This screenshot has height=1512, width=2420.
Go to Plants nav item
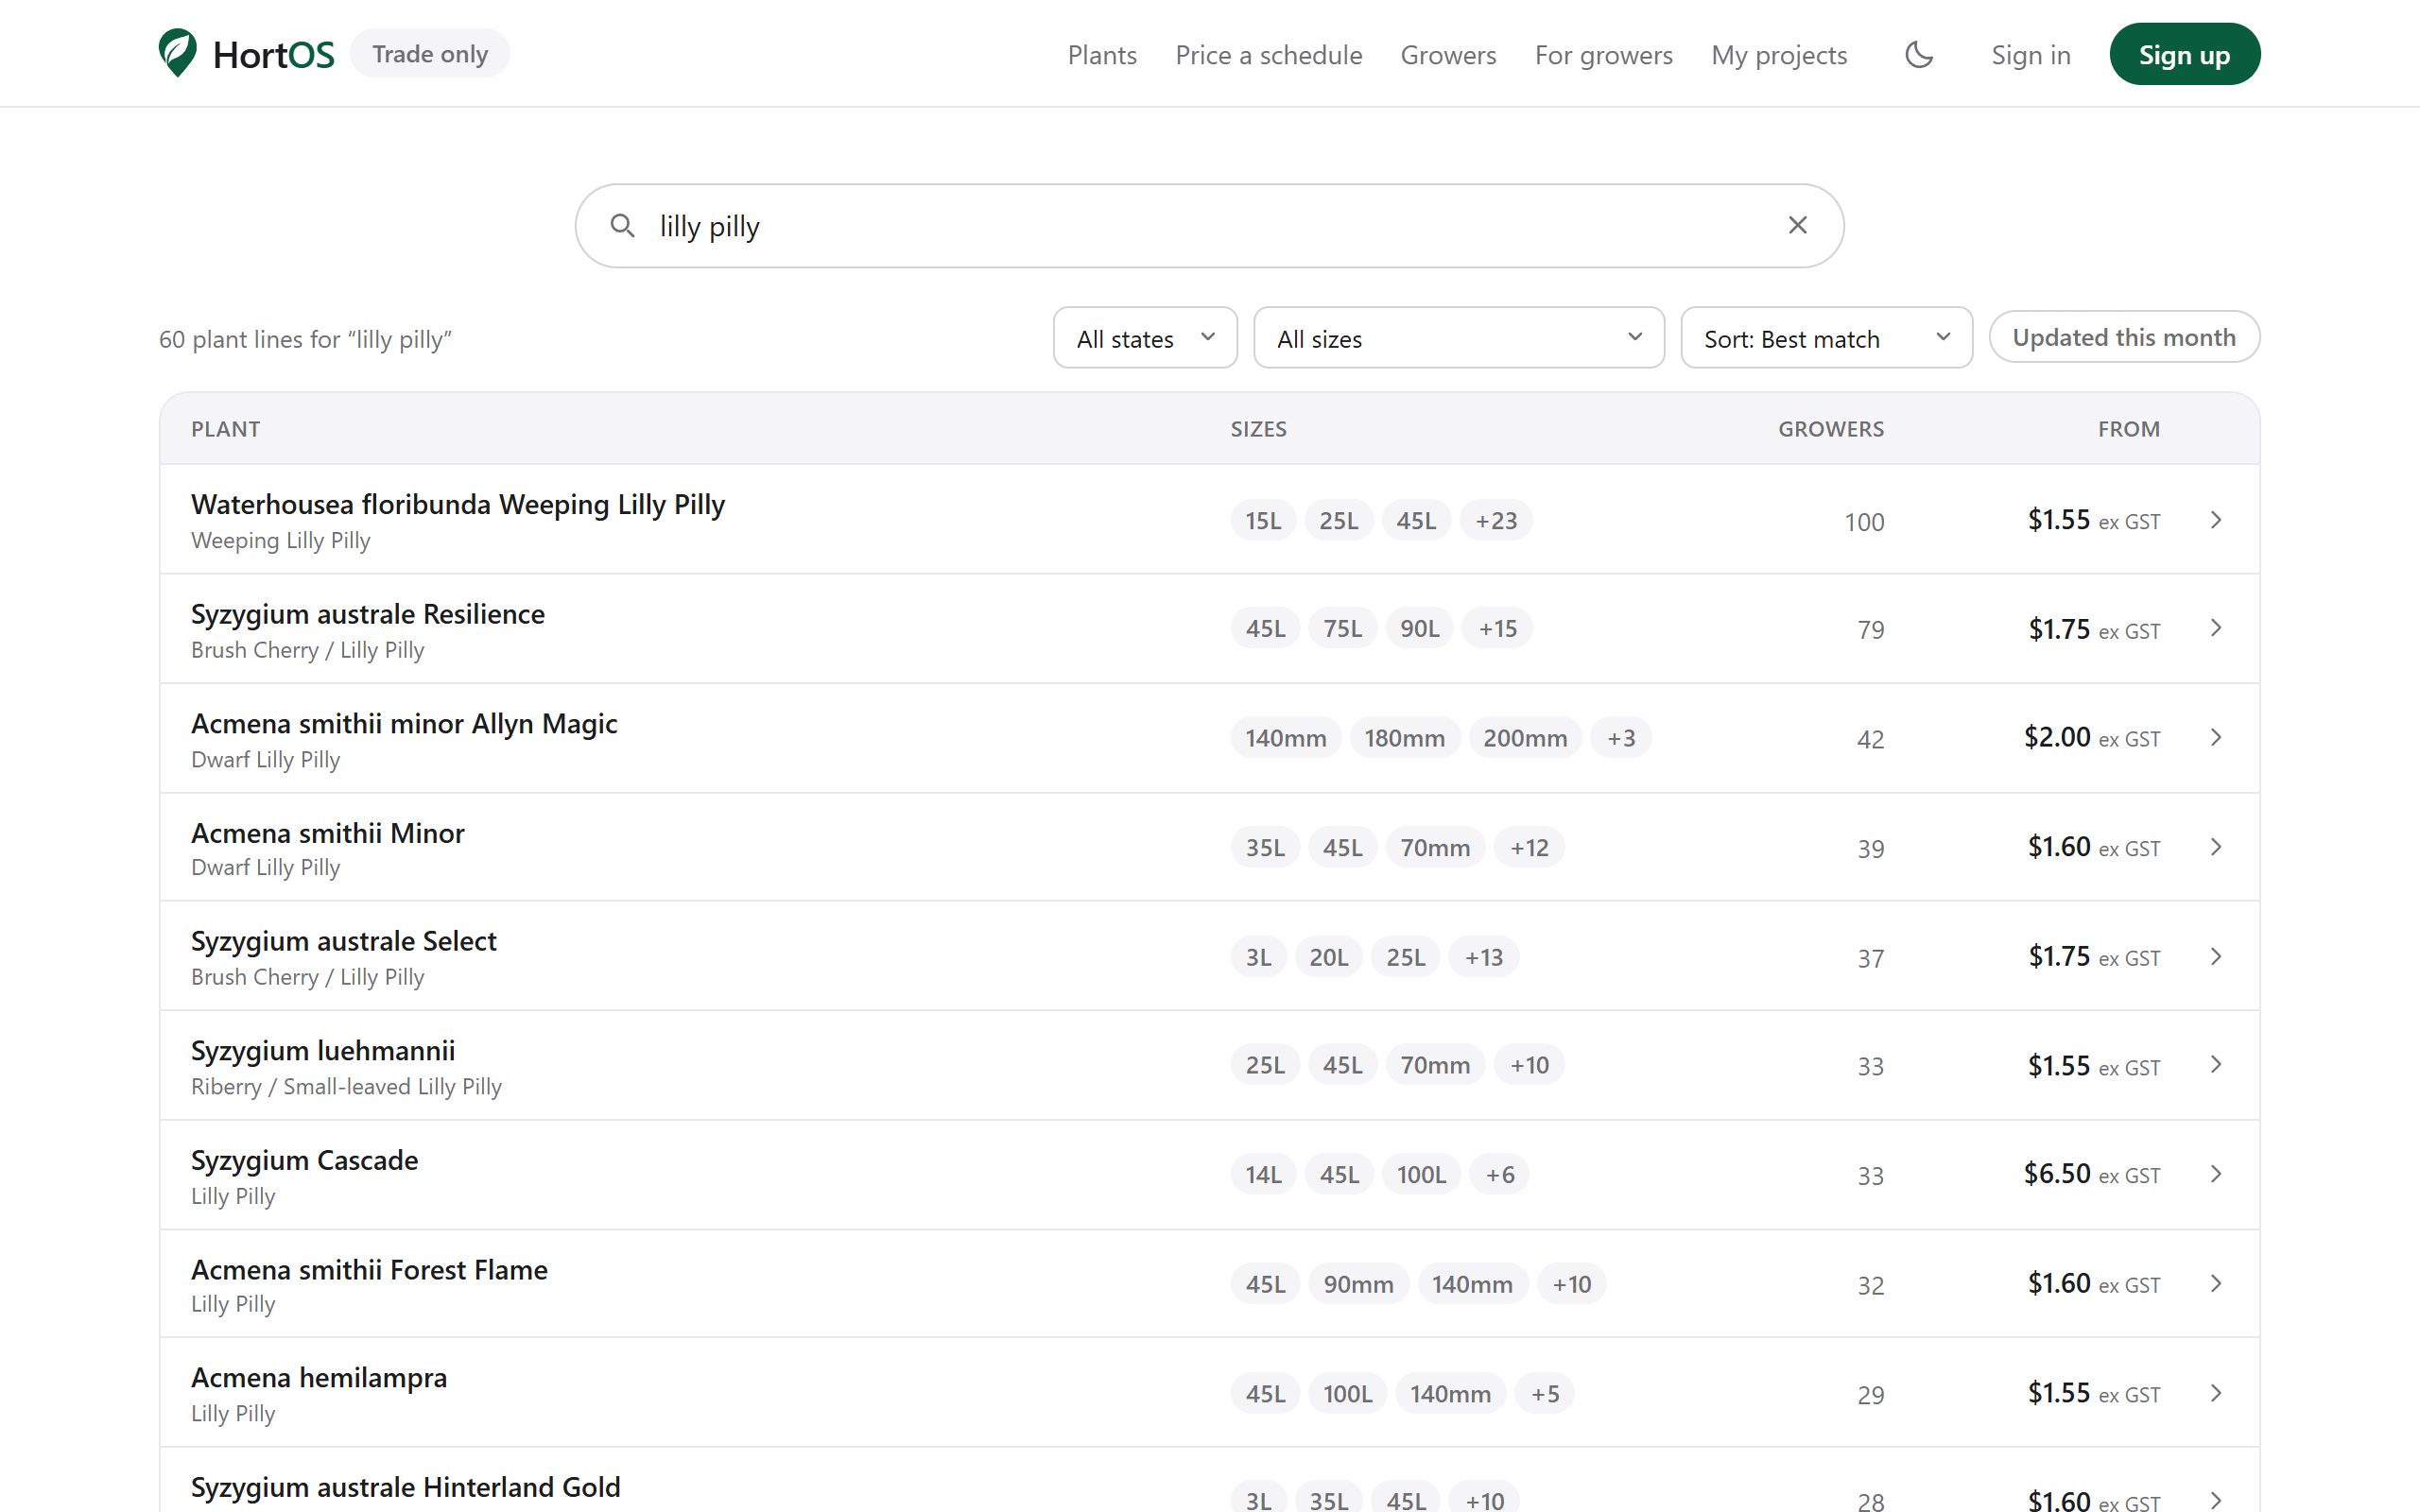(x=1102, y=55)
